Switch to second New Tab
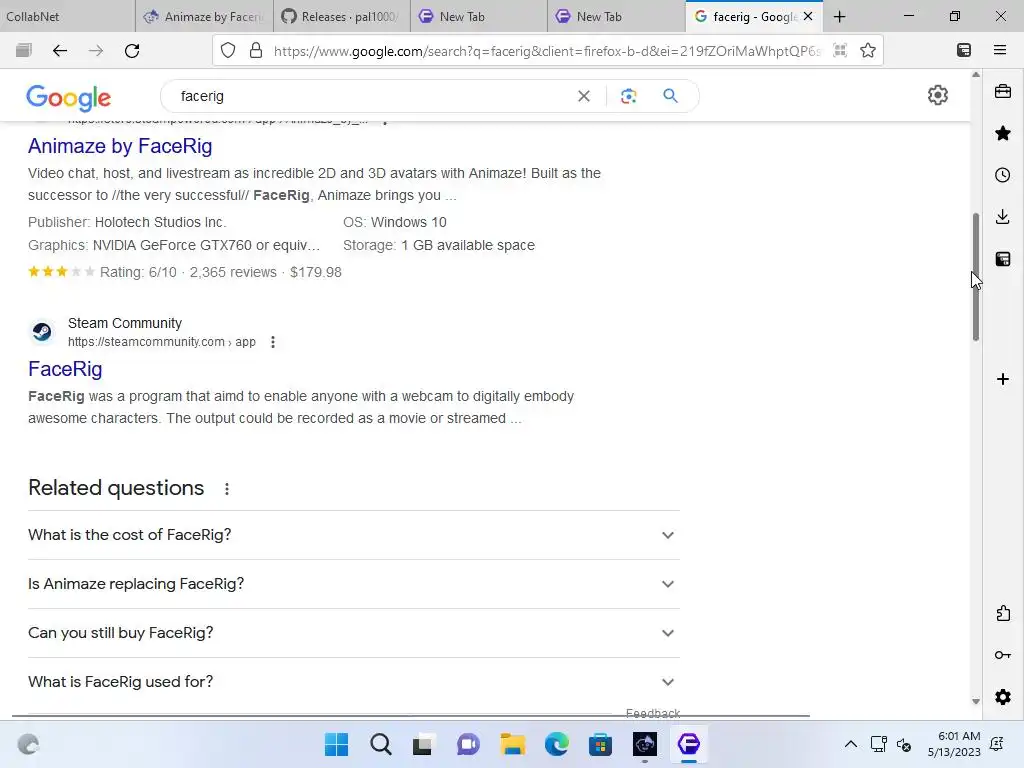This screenshot has height=768, width=1024. (x=616, y=16)
